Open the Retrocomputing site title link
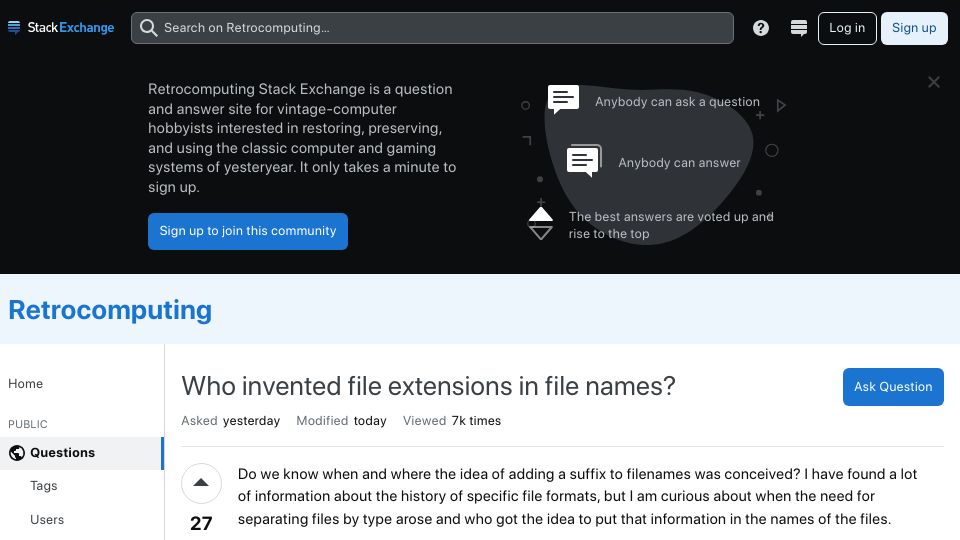The width and height of the screenshot is (960, 540). pos(110,310)
